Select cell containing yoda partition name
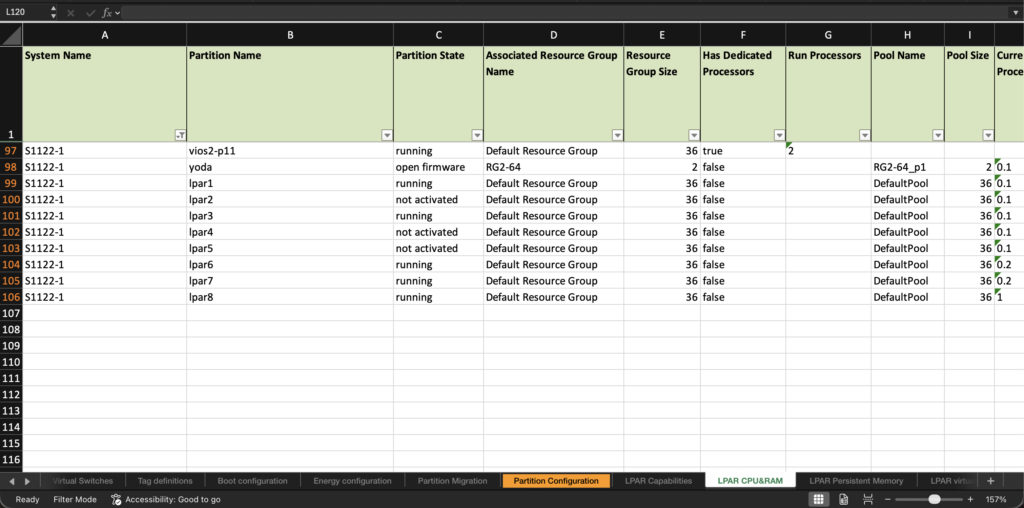Image resolution: width=1024 pixels, height=508 pixels. tap(289, 167)
